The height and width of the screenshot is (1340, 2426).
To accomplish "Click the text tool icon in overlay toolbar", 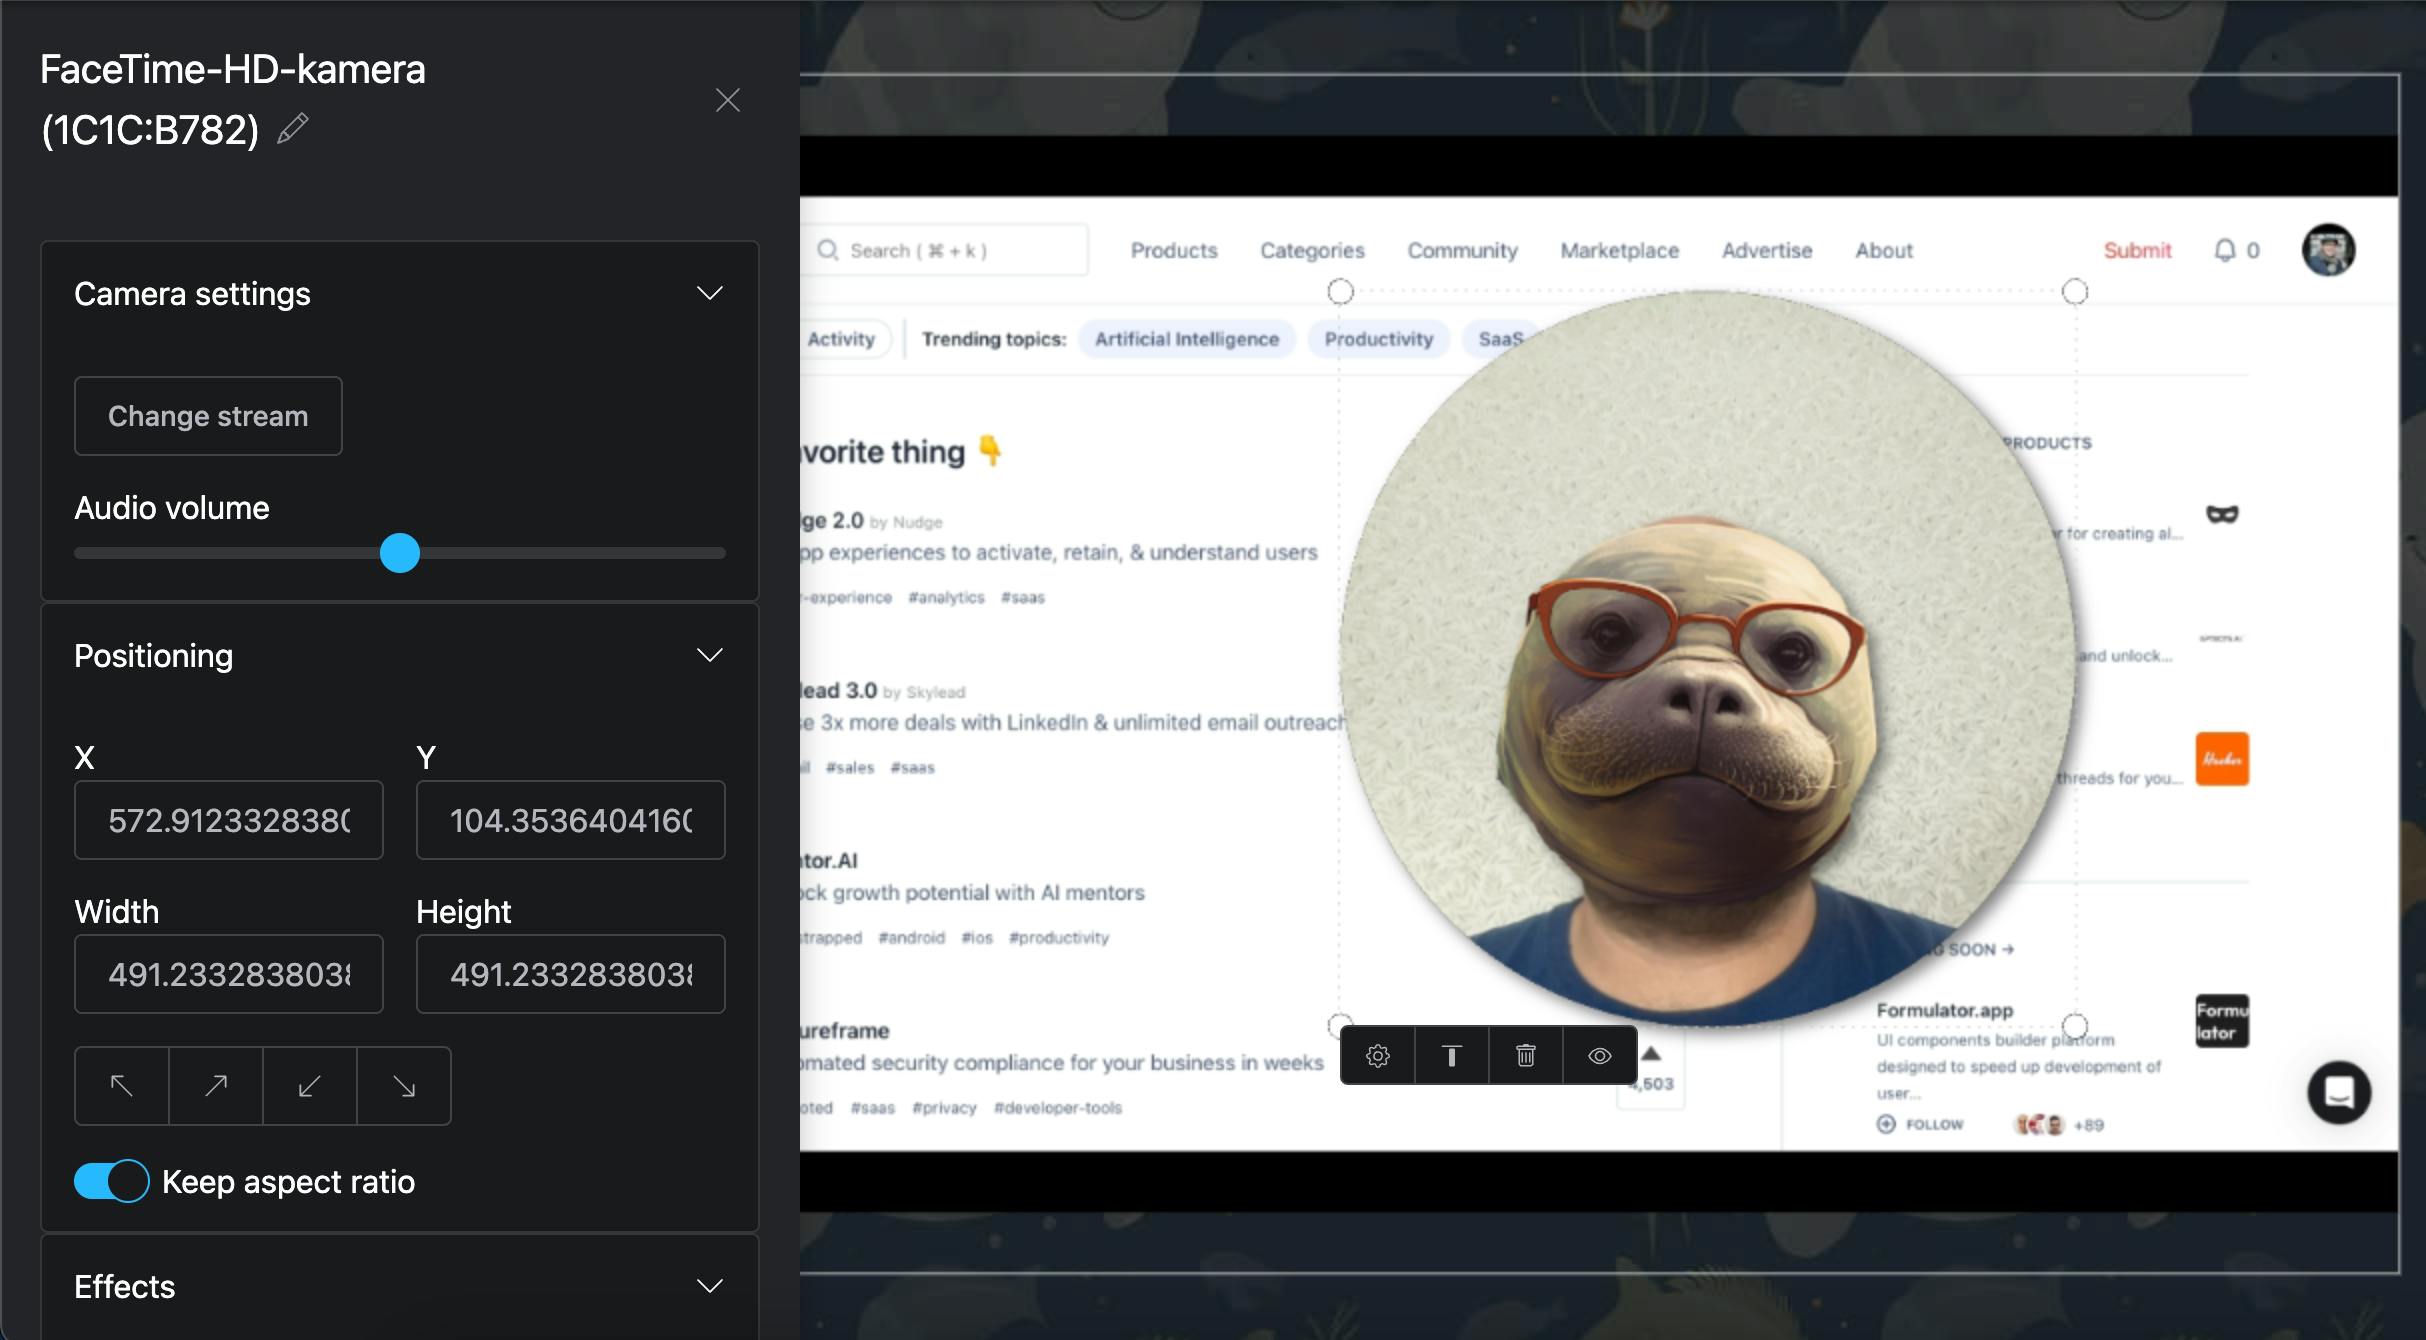I will point(1452,1055).
